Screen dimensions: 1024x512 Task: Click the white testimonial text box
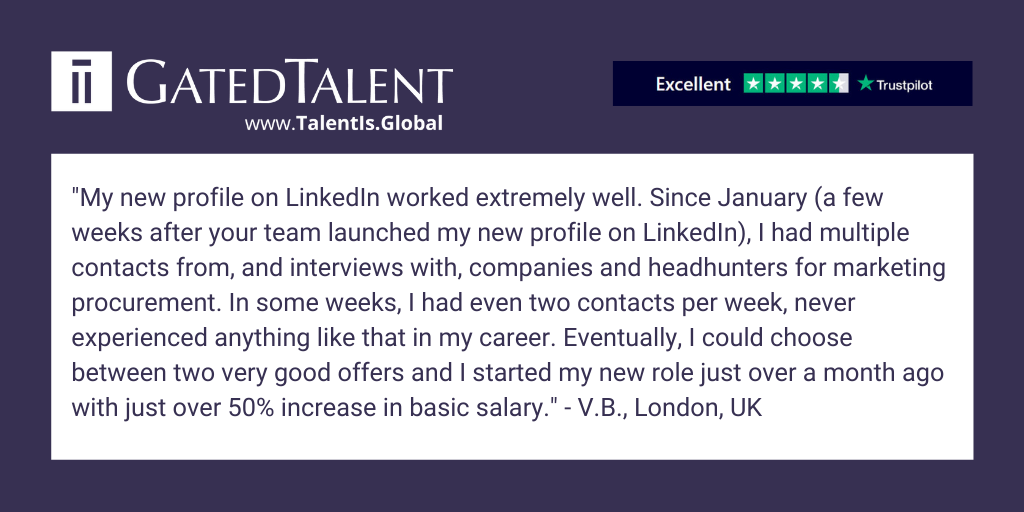click(x=512, y=307)
